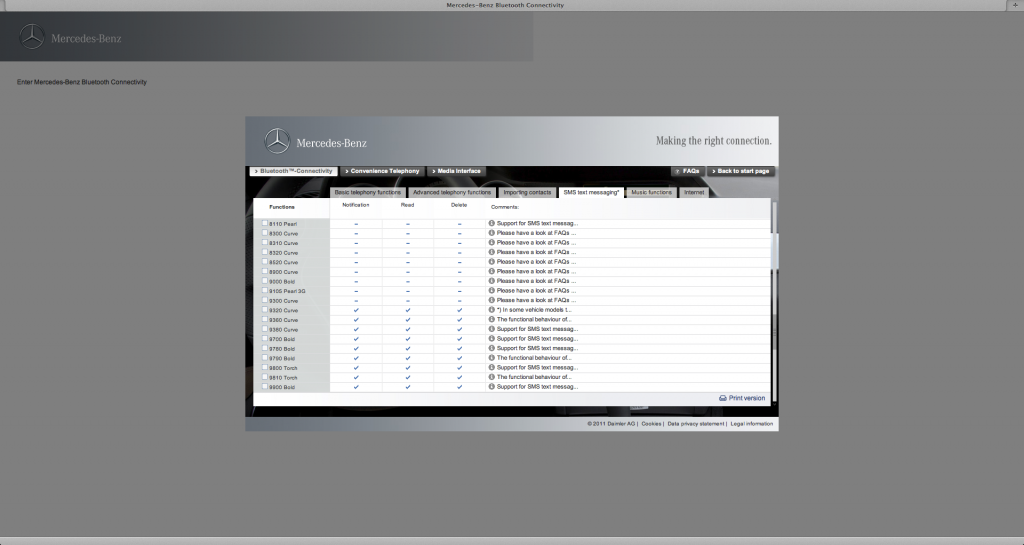Click the info icon in the 8300 Curve row
Image resolution: width=1024 pixels, height=545 pixels.
tap(492, 233)
